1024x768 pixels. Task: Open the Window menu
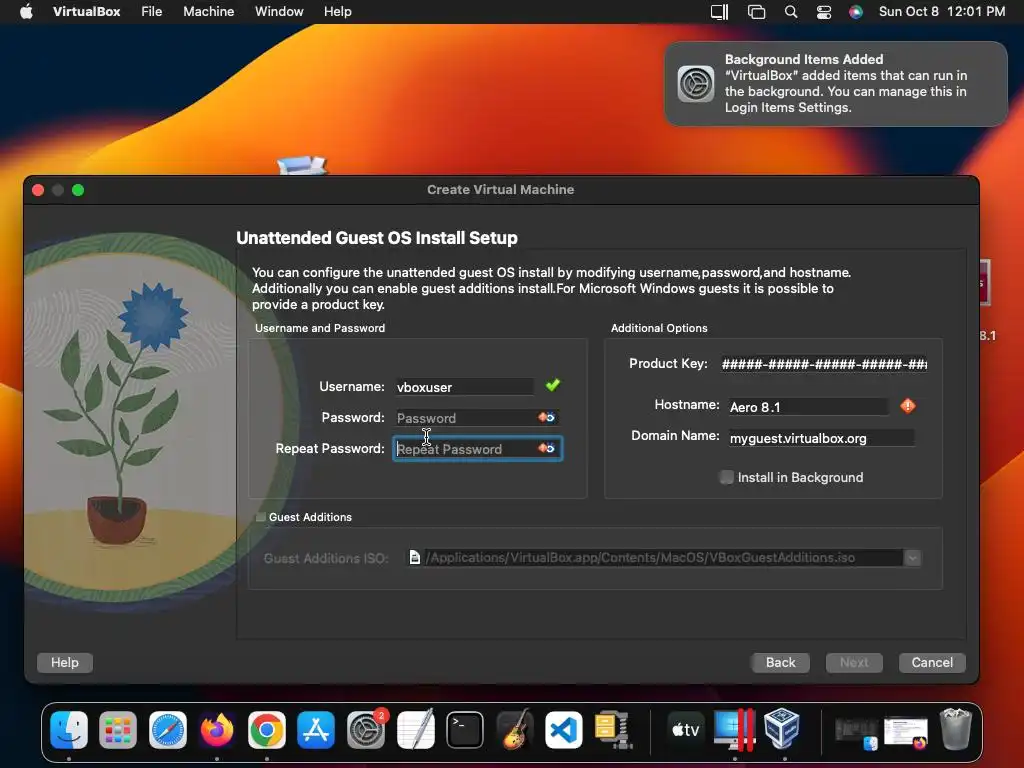pyautogui.click(x=279, y=11)
